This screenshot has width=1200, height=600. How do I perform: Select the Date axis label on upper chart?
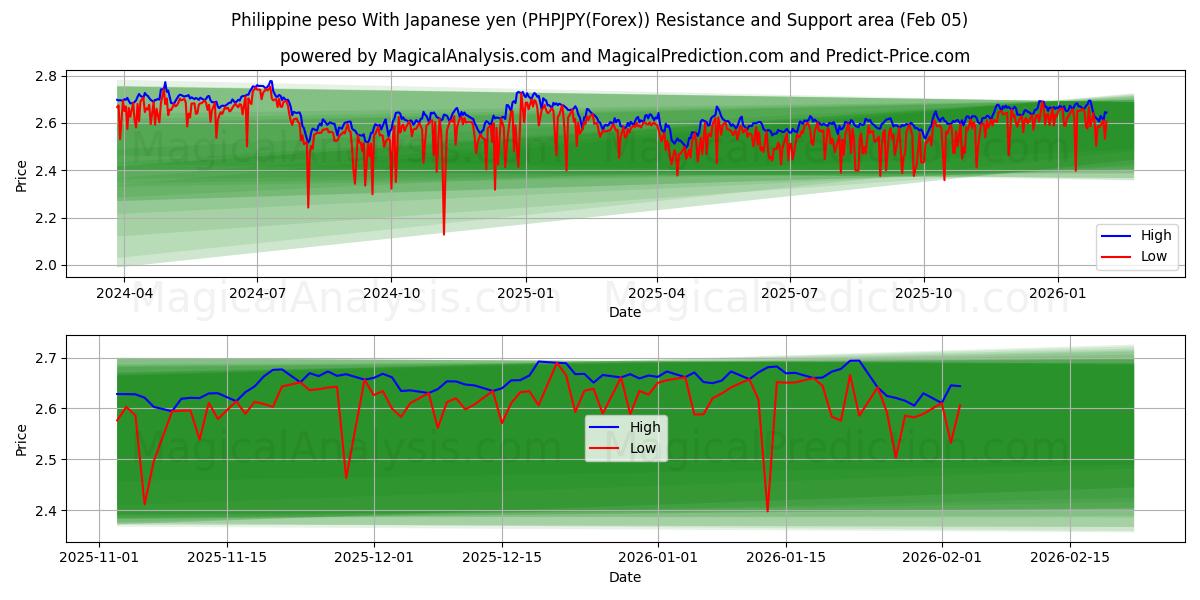[x=624, y=313]
